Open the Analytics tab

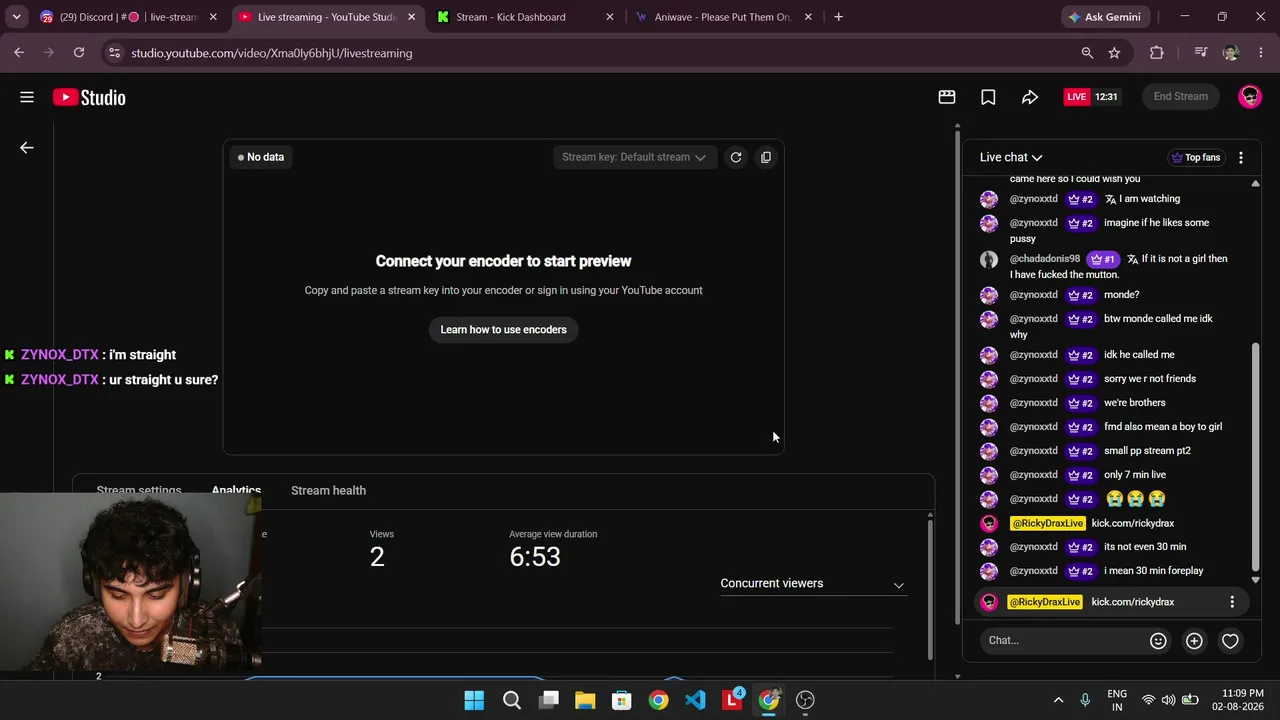pos(236,491)
